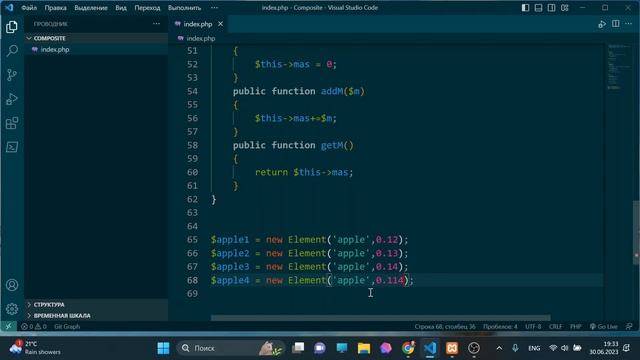Open the Файл menu
This screenshot has width=640, height=360.
pyautogui.click(x=29, y=8)
